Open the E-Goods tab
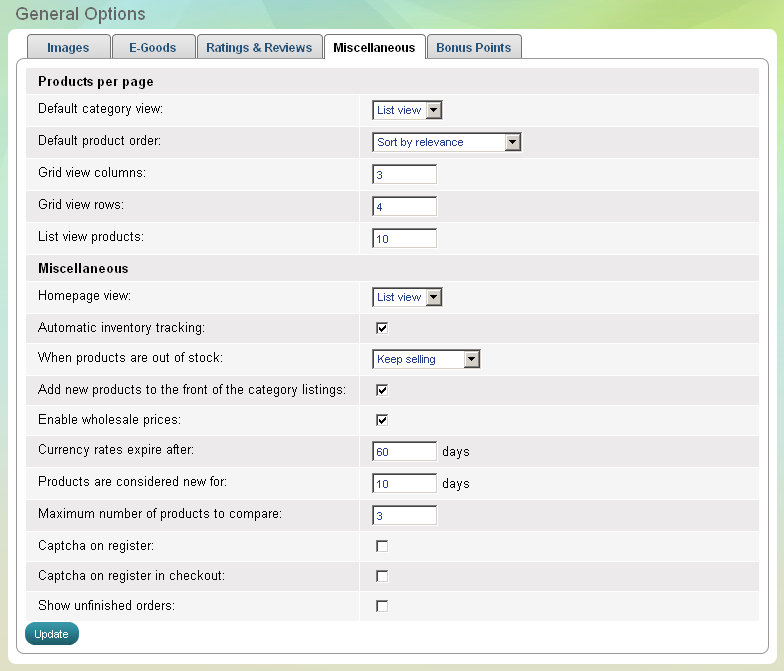 click(152, 47)
